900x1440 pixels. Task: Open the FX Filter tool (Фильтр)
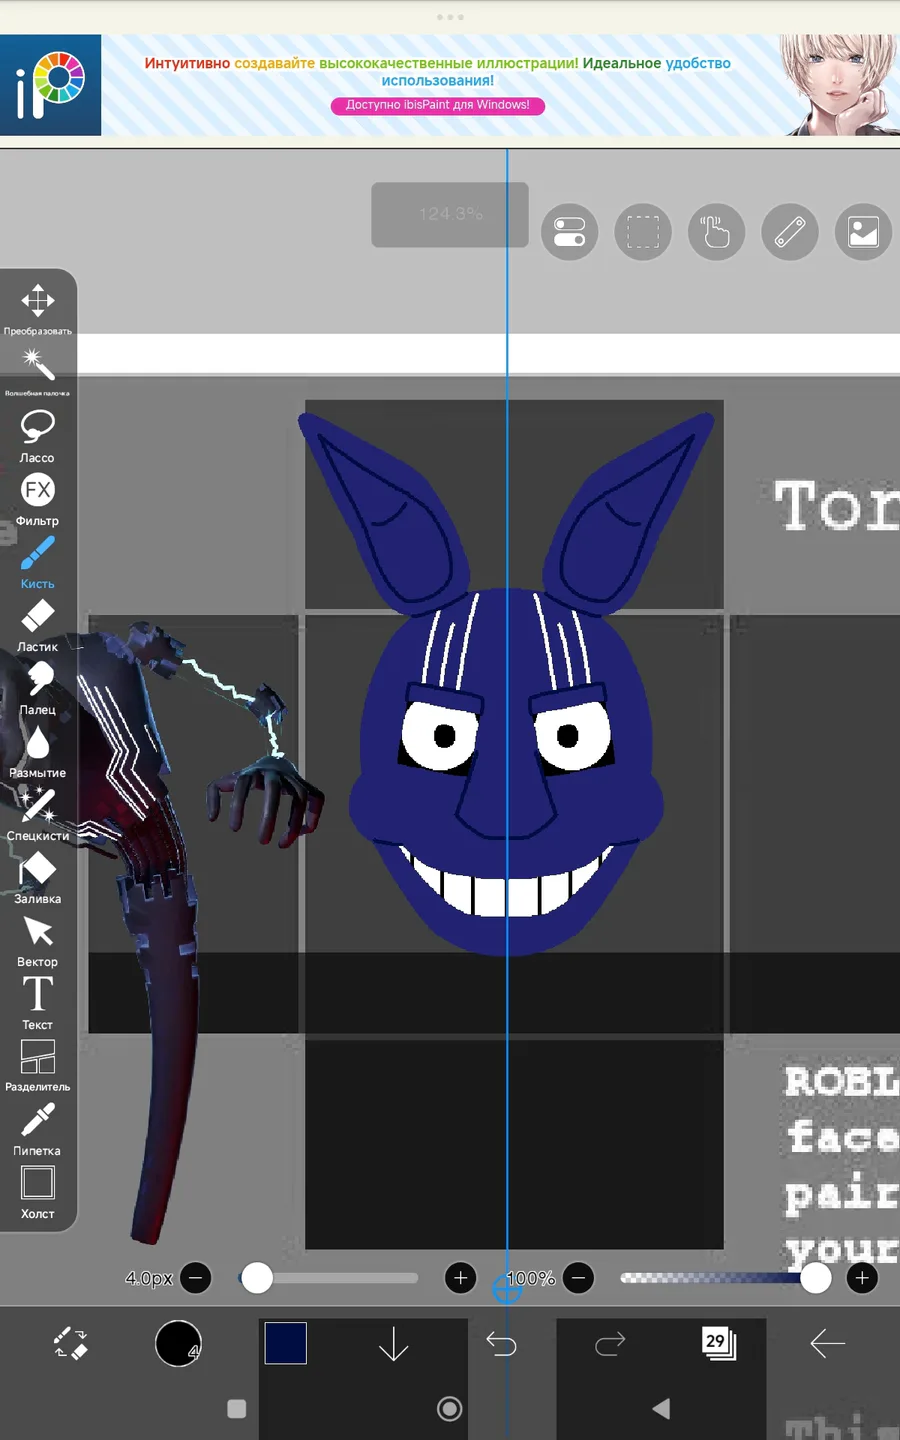[38, 499]
